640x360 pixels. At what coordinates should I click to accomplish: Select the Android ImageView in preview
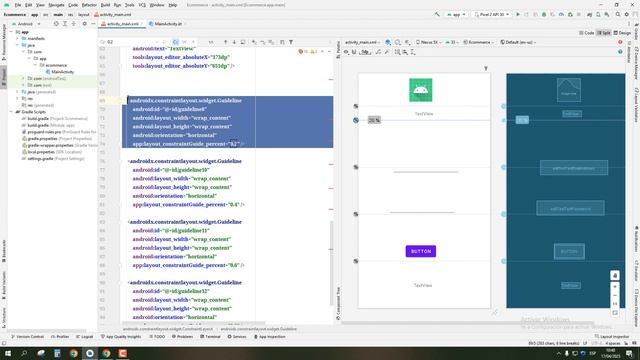420,90
